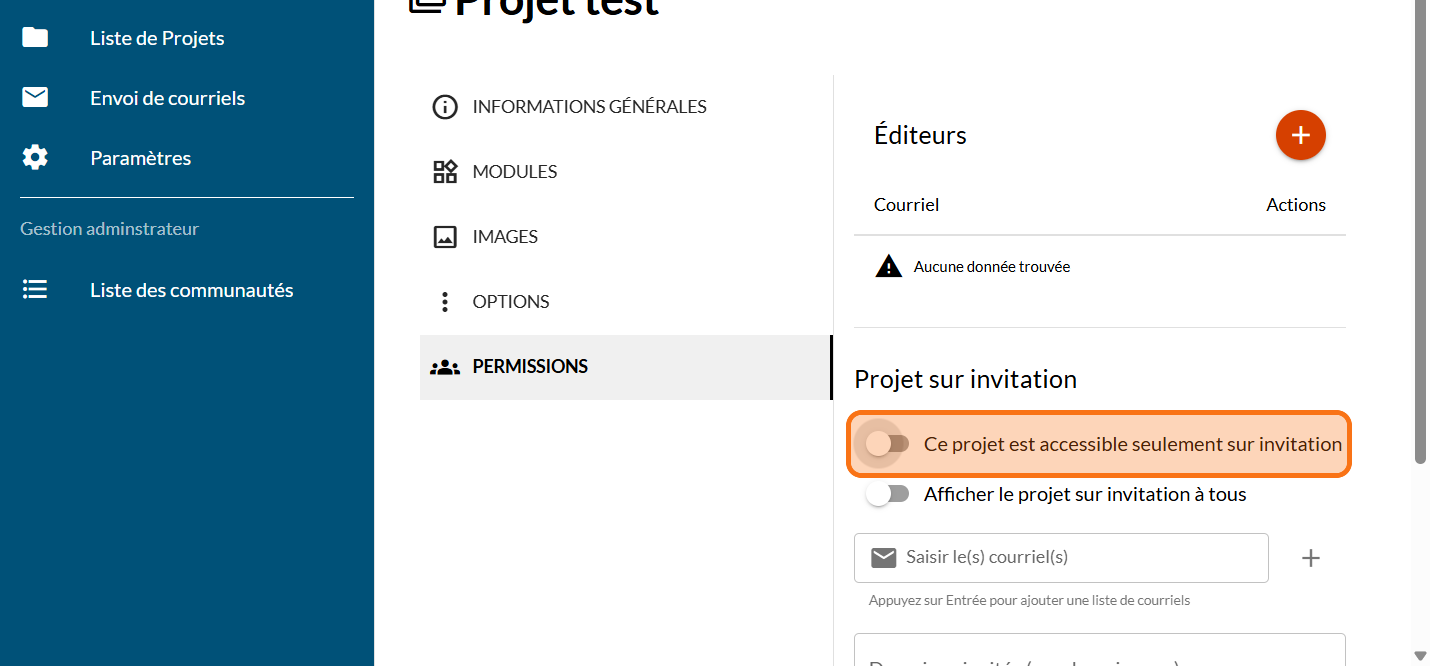The height and width of the screenshot is (666, 1430).
Task: Add an editor with the orange plus button
Action: tap(1300, 135)
